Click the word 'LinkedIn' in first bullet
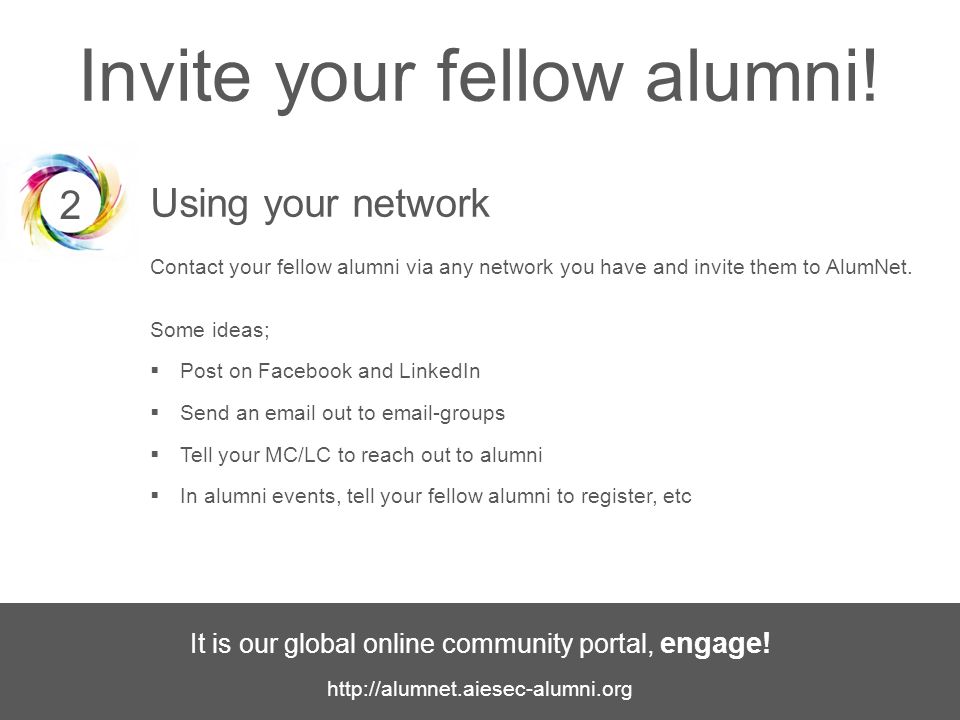The width and height of the screenshot is (960, 720). point(440,371)
